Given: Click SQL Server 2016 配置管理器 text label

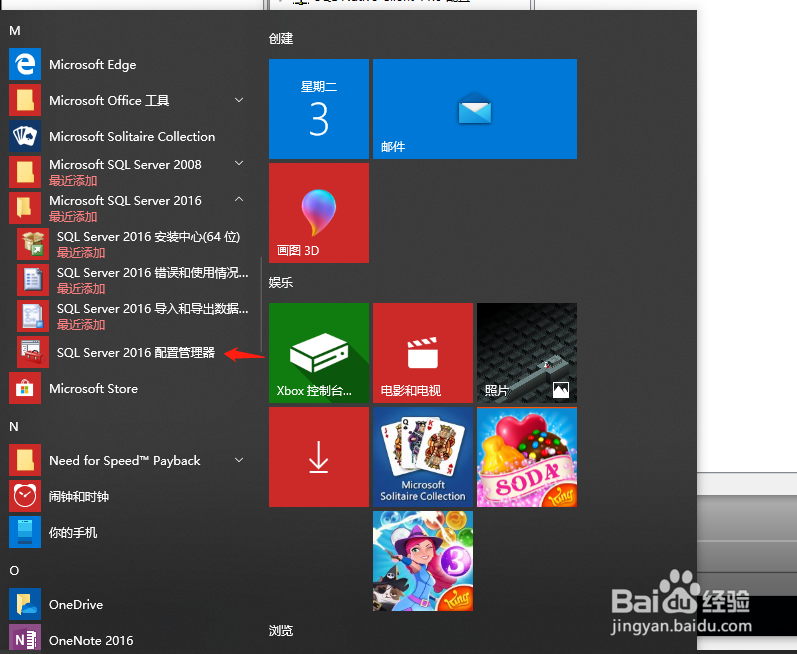Looking at the screenshot, I should [x=136, y=353].
